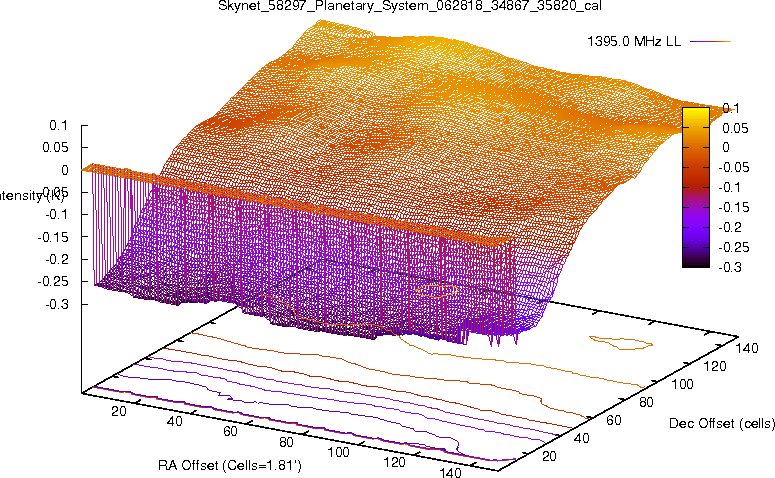Click the 0.05 label on the color bar

click(x=735, y=129)
